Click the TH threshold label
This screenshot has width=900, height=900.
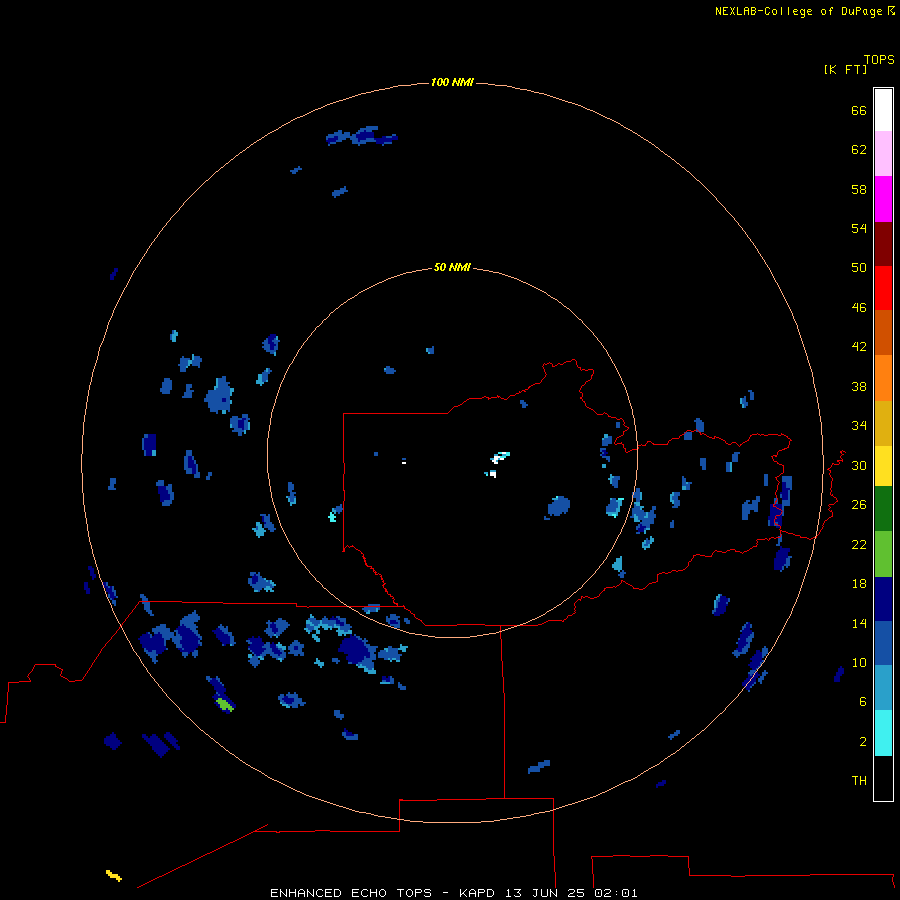(859, 780)
